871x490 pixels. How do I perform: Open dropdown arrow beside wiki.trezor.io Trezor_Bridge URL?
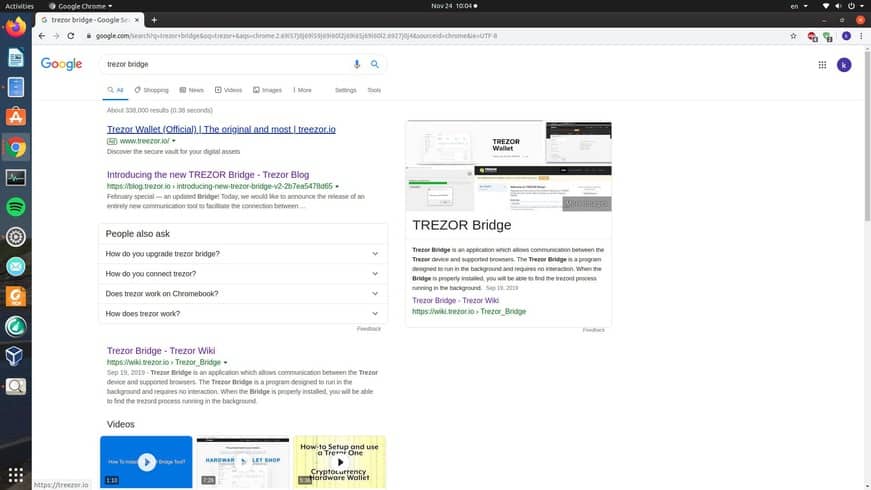point(225,363)
